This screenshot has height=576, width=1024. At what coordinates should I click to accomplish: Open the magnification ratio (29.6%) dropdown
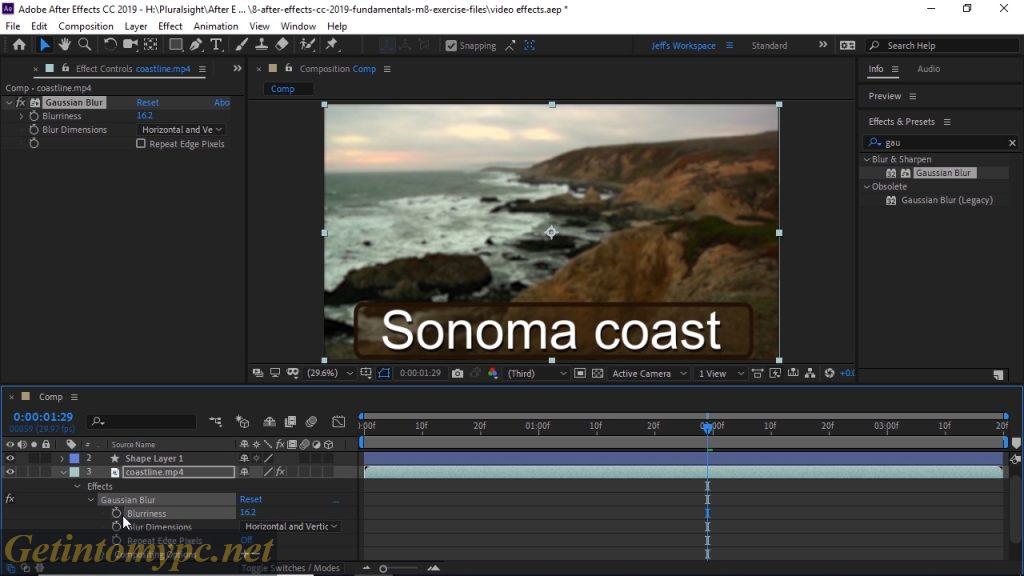point(330,374)
